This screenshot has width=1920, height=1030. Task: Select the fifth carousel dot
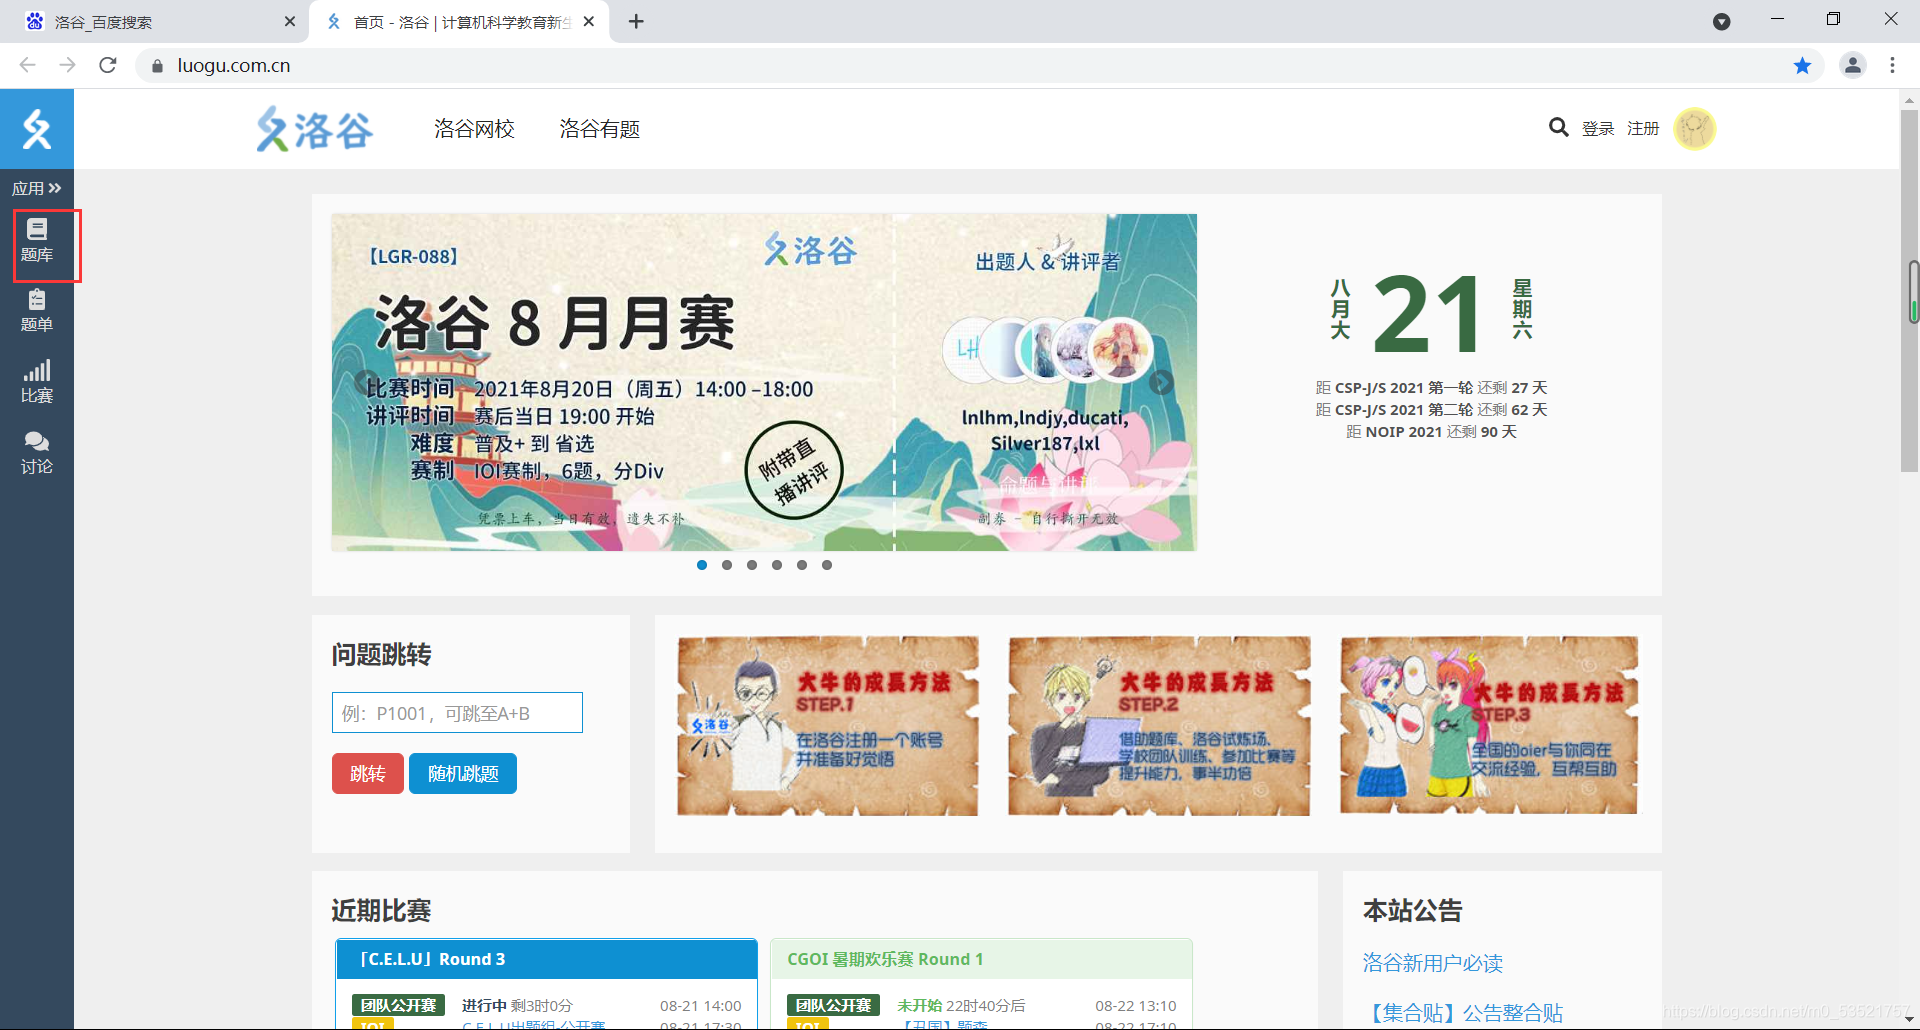click(802, 565)
